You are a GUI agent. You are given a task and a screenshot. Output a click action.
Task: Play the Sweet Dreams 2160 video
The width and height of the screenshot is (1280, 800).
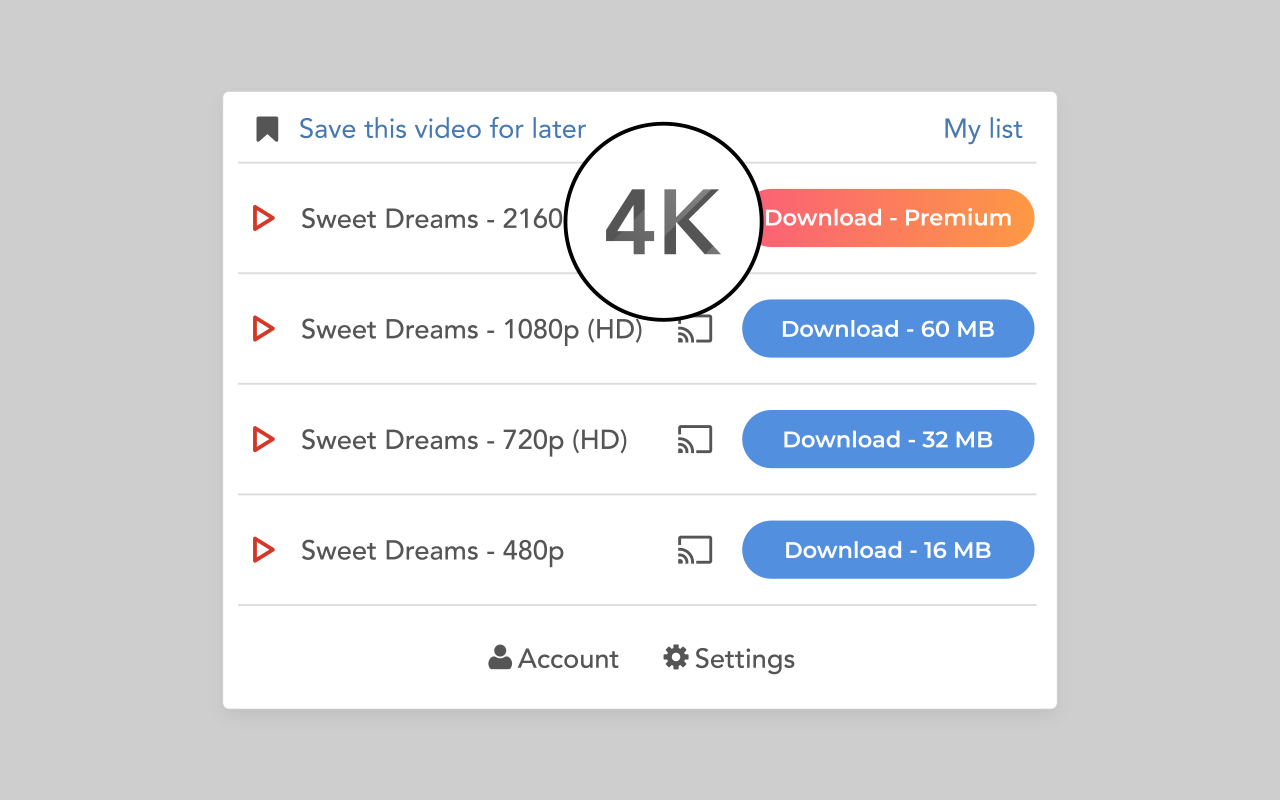[x=263, y=218]
